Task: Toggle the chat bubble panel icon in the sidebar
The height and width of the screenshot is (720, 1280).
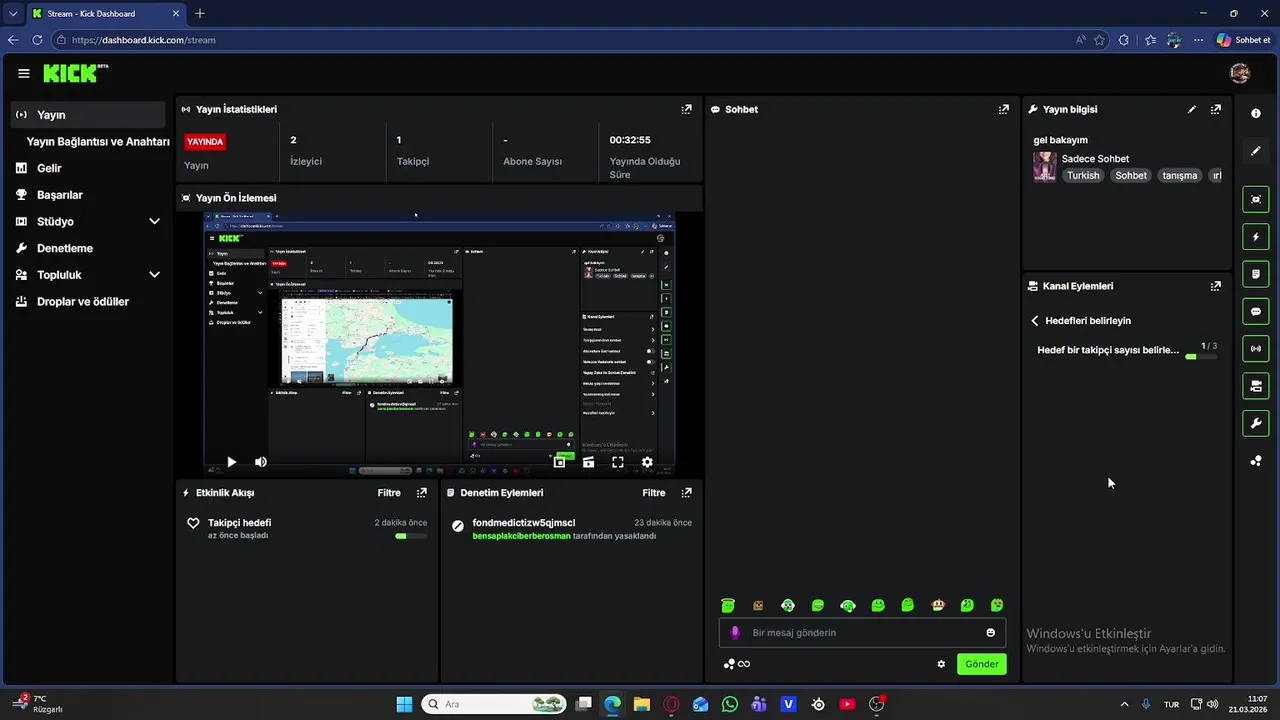Action: (x=1256, y=312)
